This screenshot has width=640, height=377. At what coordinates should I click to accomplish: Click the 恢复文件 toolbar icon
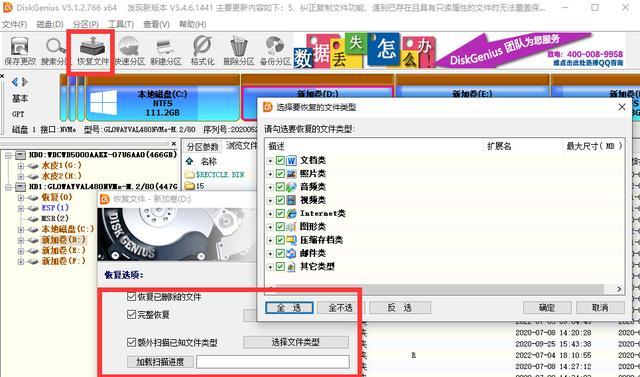[x=93, y=51]
